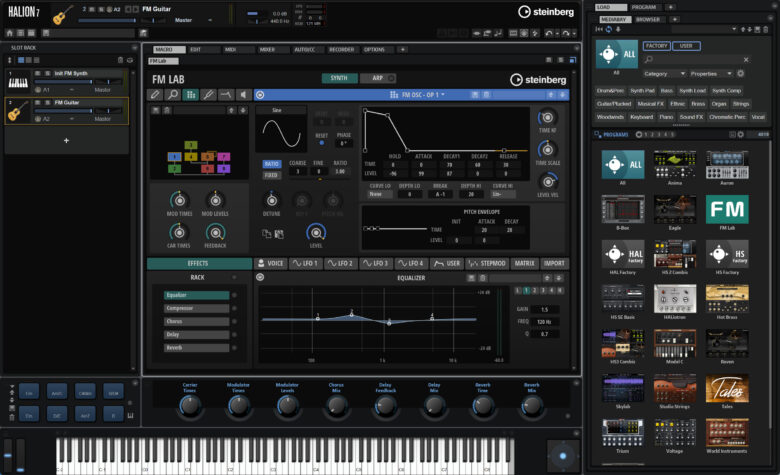Open the FM OSC - OP 1 dropdown

point(418,95)
